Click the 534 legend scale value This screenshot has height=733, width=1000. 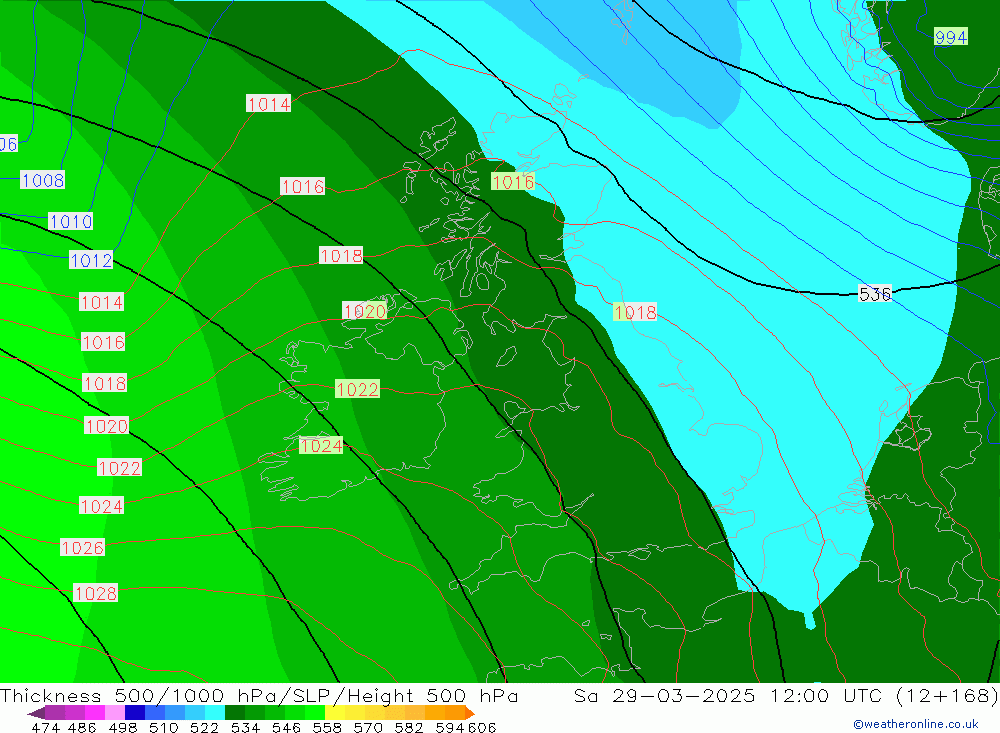point(245,728)
